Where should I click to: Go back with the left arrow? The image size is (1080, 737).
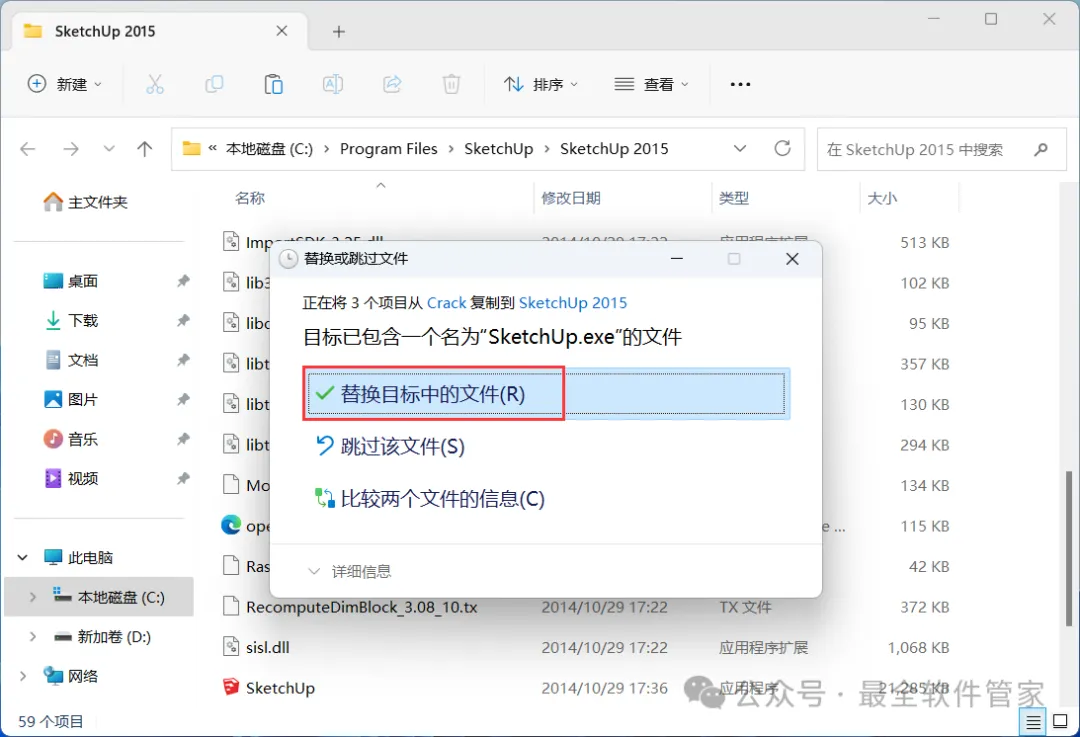28,149
